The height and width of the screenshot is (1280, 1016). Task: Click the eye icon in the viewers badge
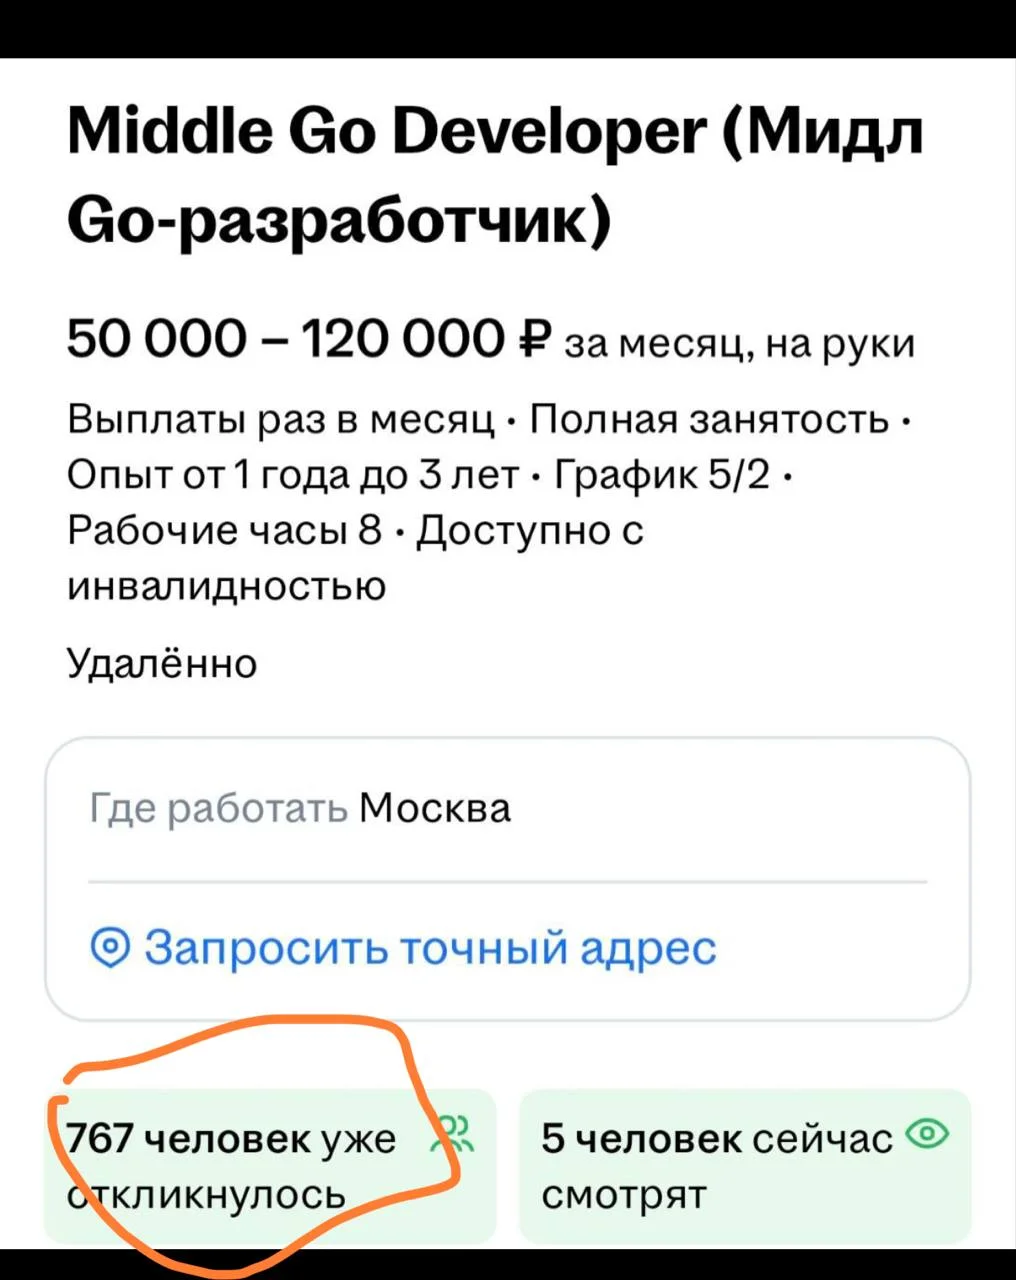(927, 1134)
